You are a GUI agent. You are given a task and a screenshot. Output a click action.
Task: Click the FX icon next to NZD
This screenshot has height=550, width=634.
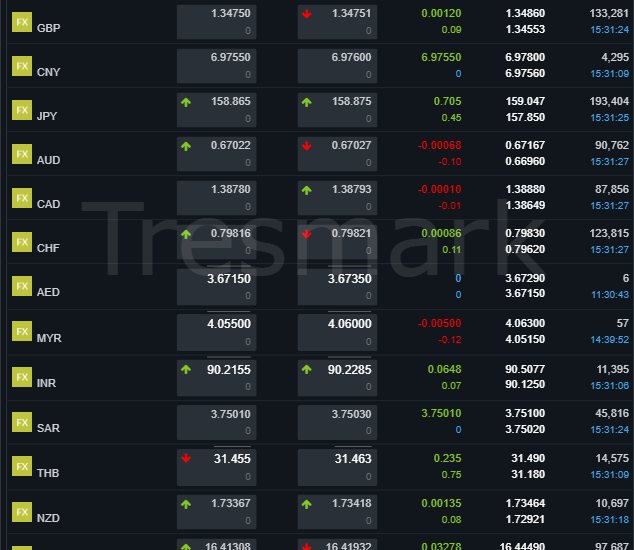click(x=21, y=511)
